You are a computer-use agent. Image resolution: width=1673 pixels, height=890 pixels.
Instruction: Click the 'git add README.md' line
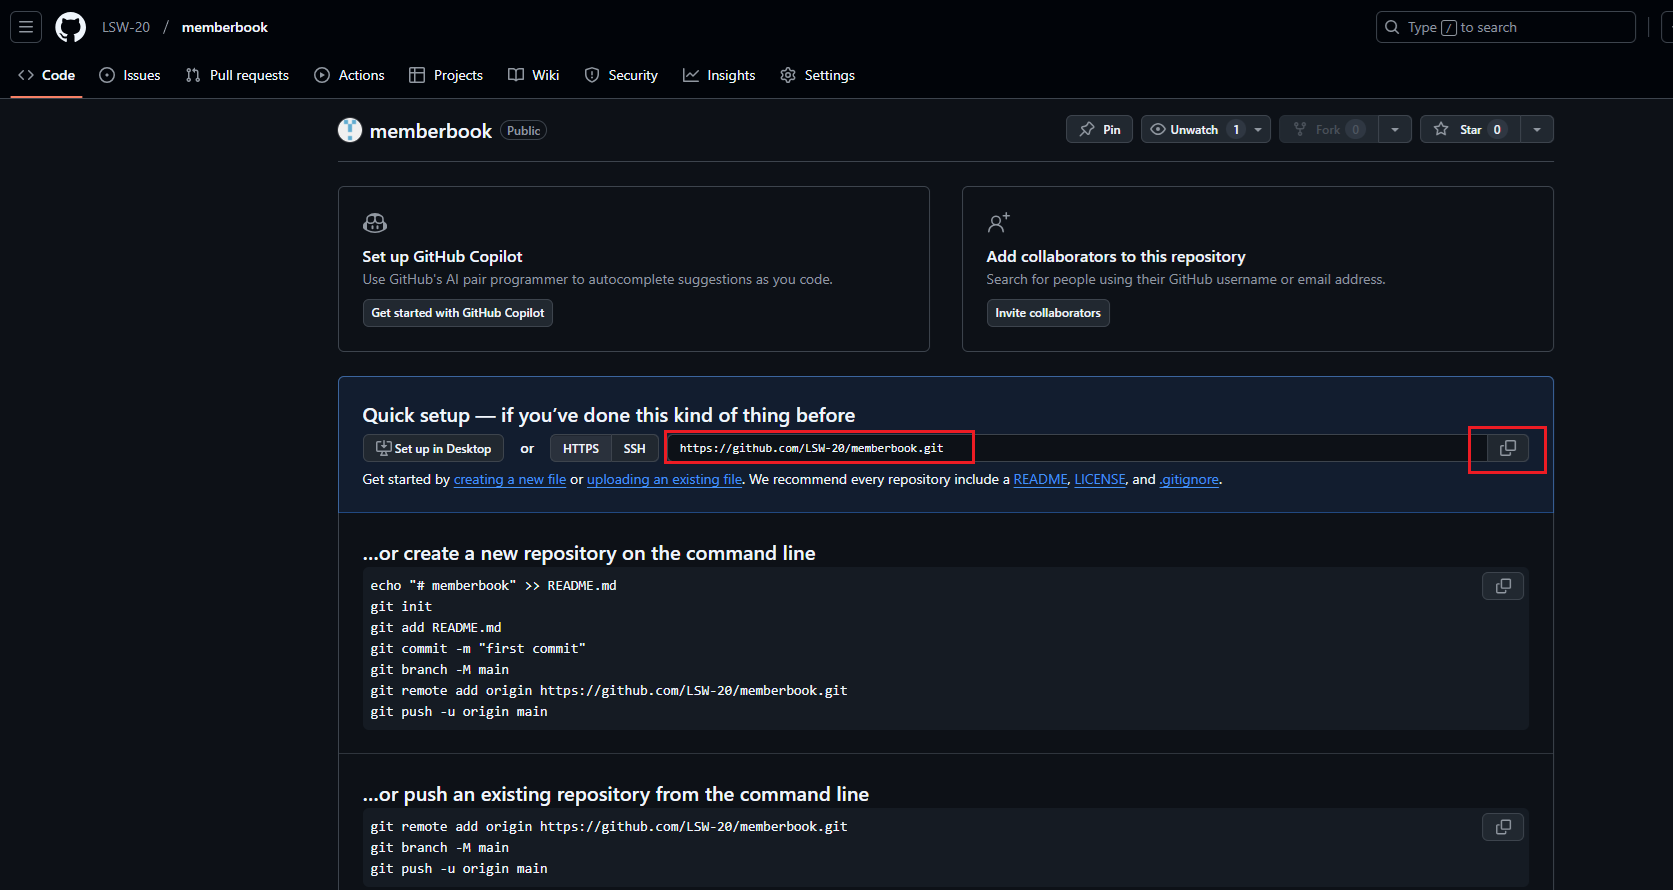pyautogui.click(x=436, y=627)
